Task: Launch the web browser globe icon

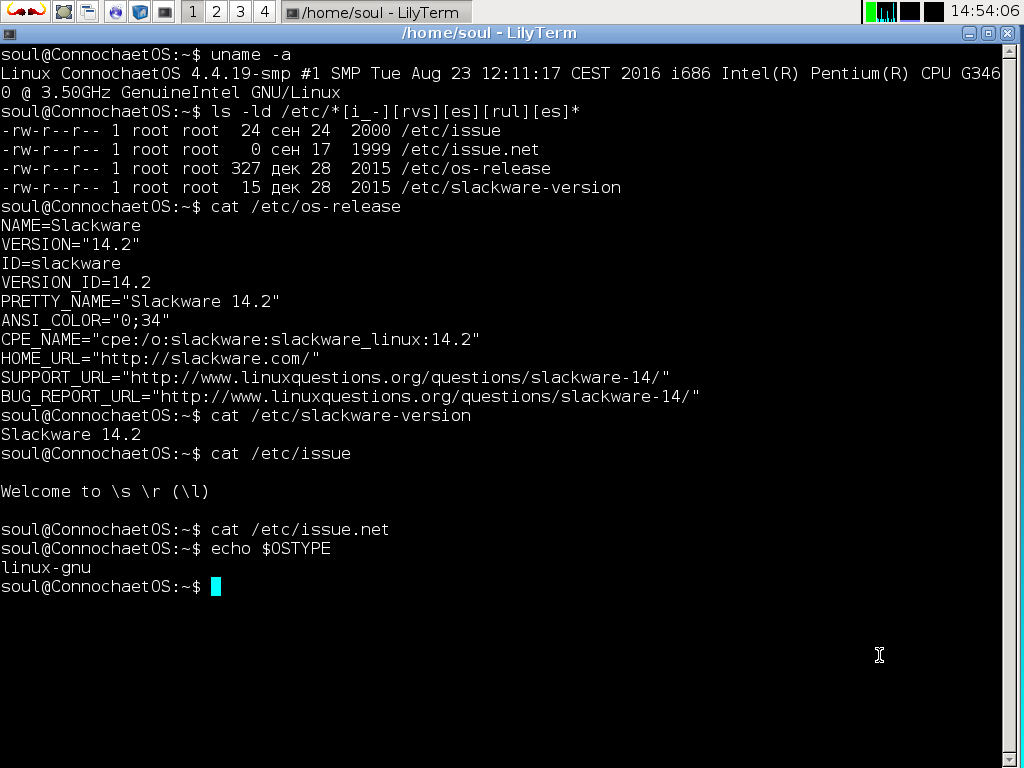Action: click(x=116, y=12)
